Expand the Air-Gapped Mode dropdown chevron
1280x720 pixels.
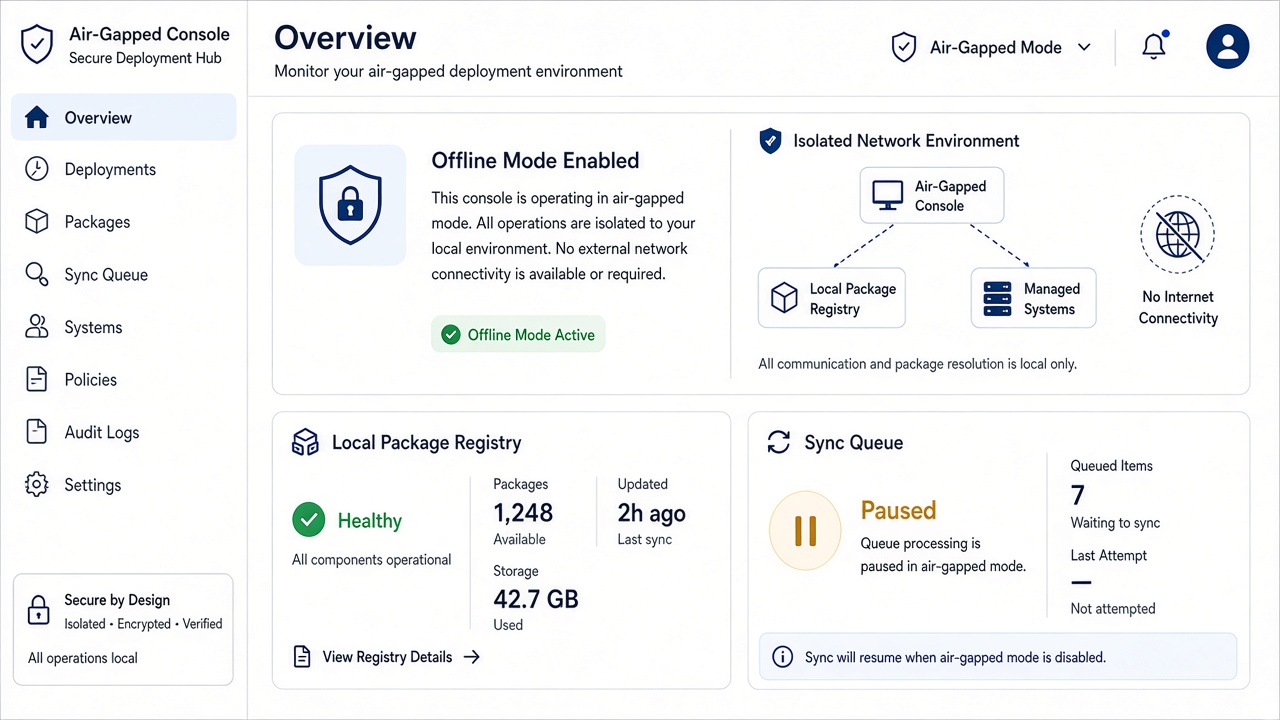(x=1084, y=47)
